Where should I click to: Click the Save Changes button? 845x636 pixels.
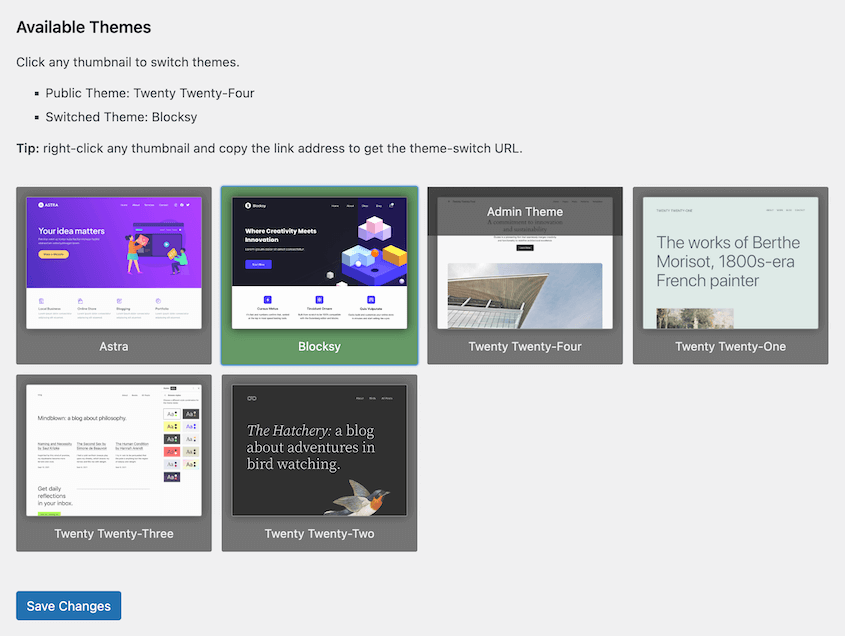[x=68, y=606]
